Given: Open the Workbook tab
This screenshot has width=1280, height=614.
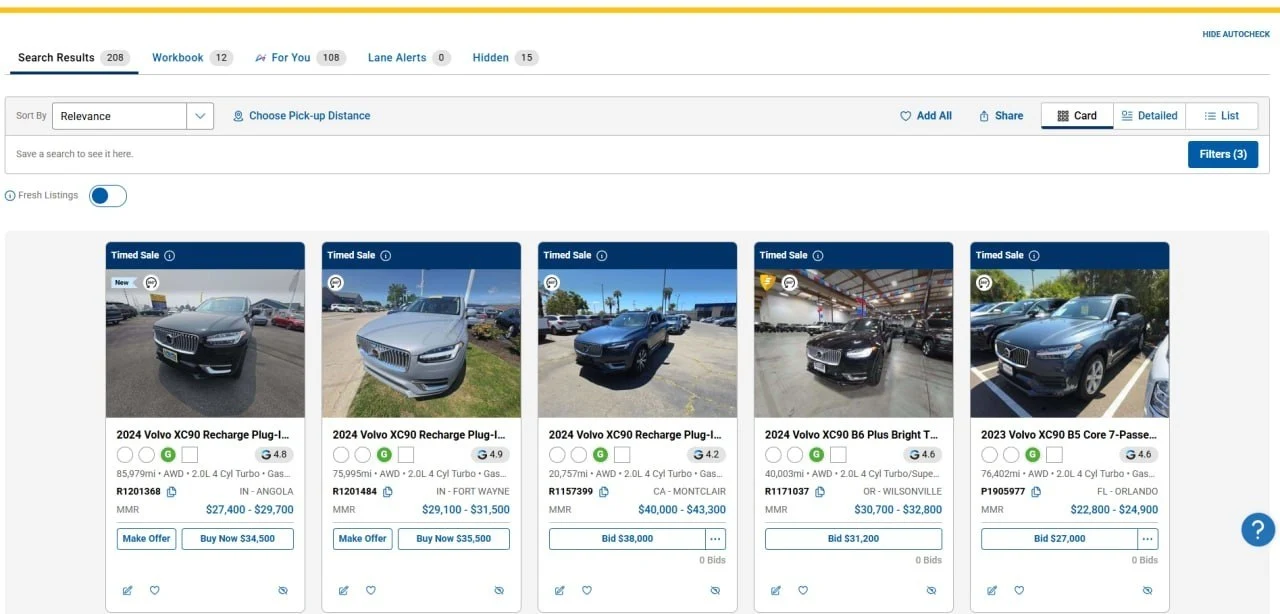Looking at the screenshot, I should coord(192,58).
